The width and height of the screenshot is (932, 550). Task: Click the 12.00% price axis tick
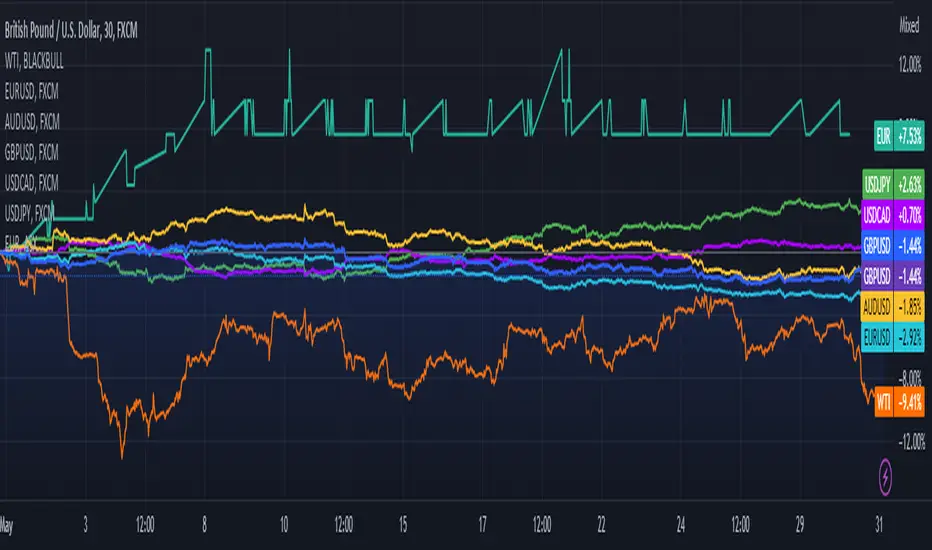910,64
